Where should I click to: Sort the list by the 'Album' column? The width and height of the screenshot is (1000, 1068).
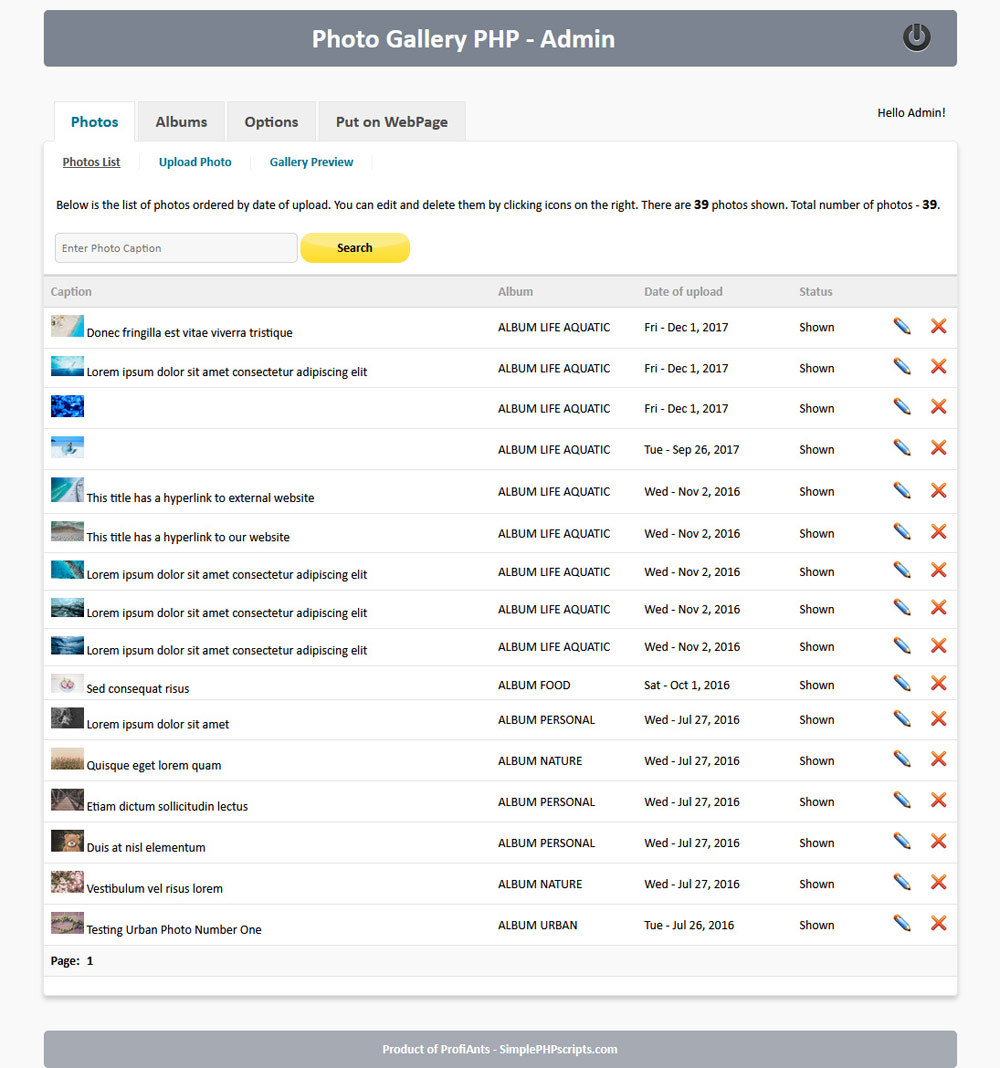click(x=515, y=291)
